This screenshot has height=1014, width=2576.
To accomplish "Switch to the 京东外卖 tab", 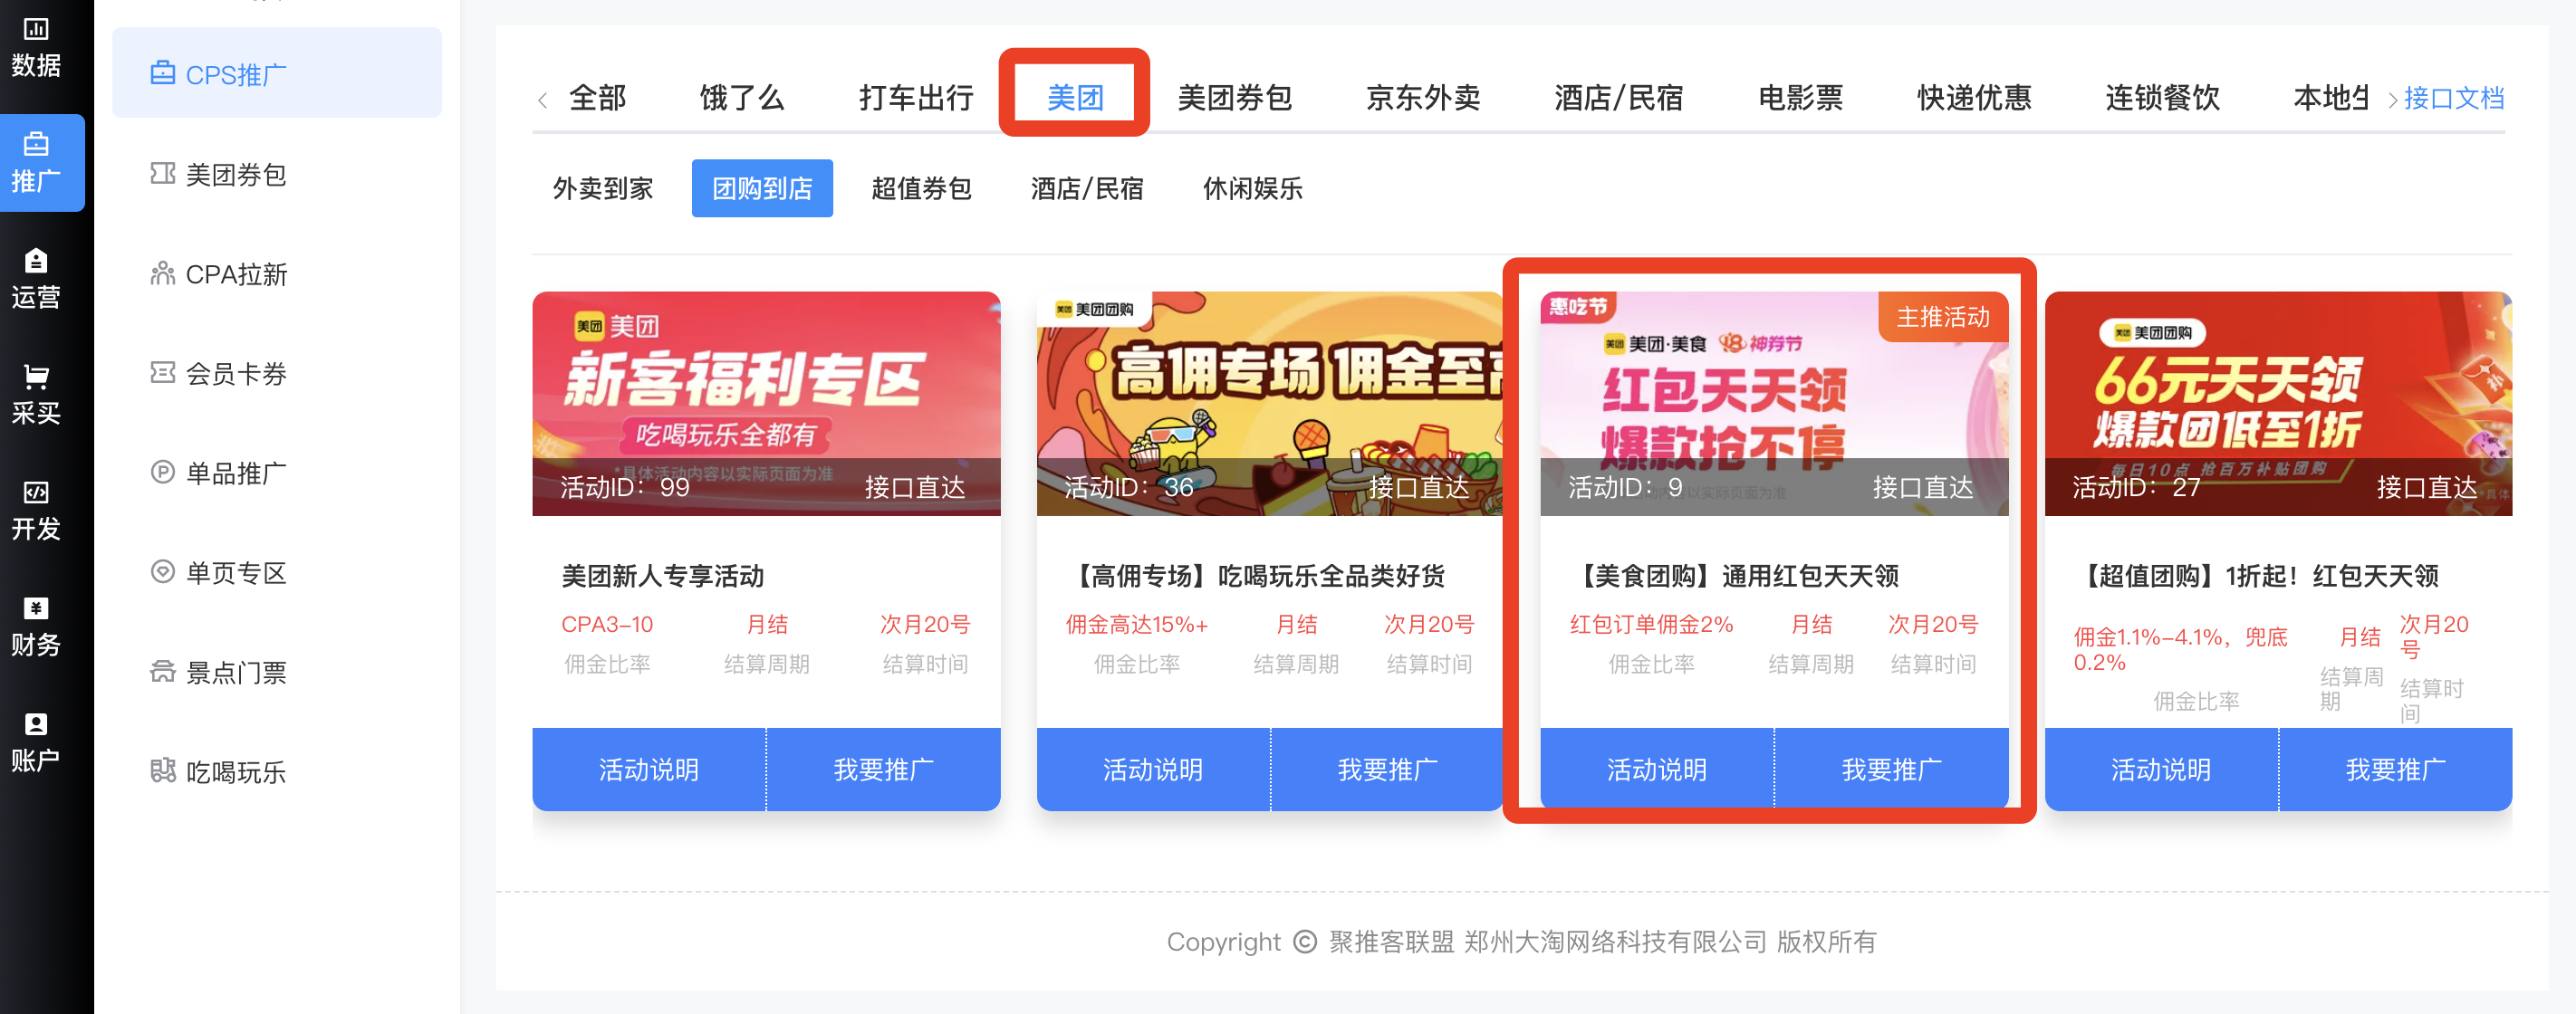I will pyautogui.click(x=1422, y=98).
